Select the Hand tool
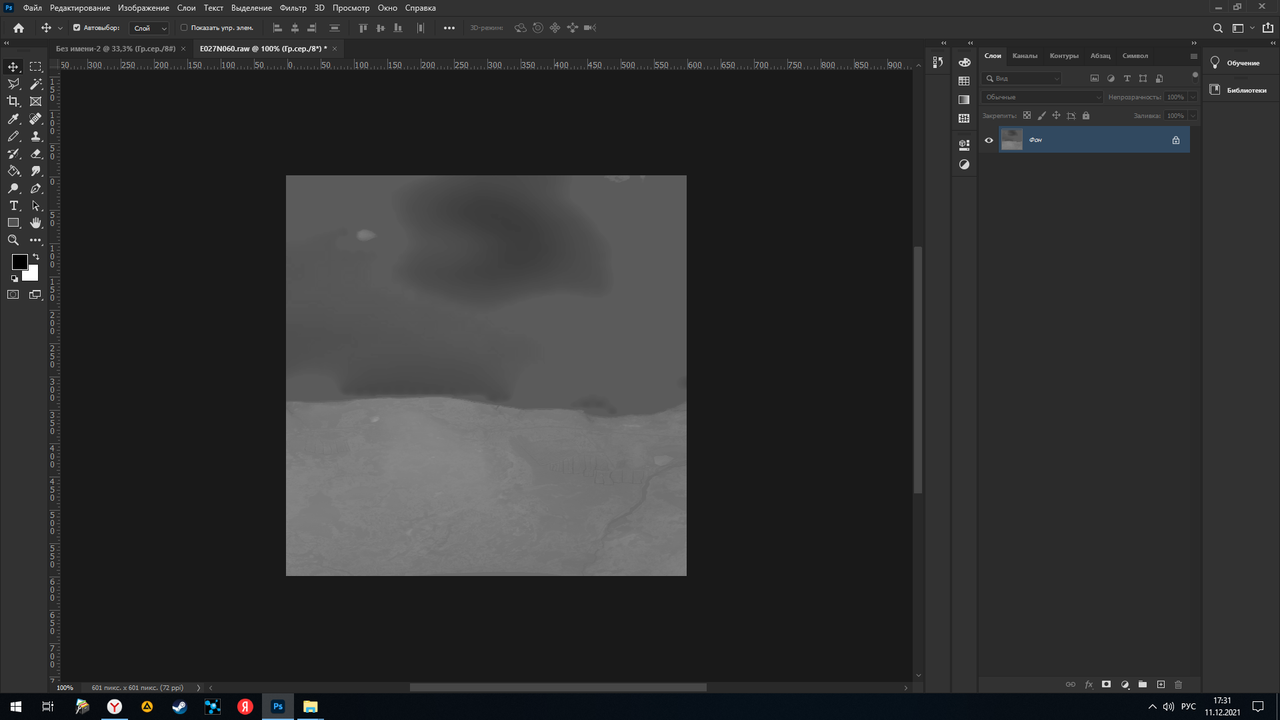1280x720 pixels. [x=36, y=223]
